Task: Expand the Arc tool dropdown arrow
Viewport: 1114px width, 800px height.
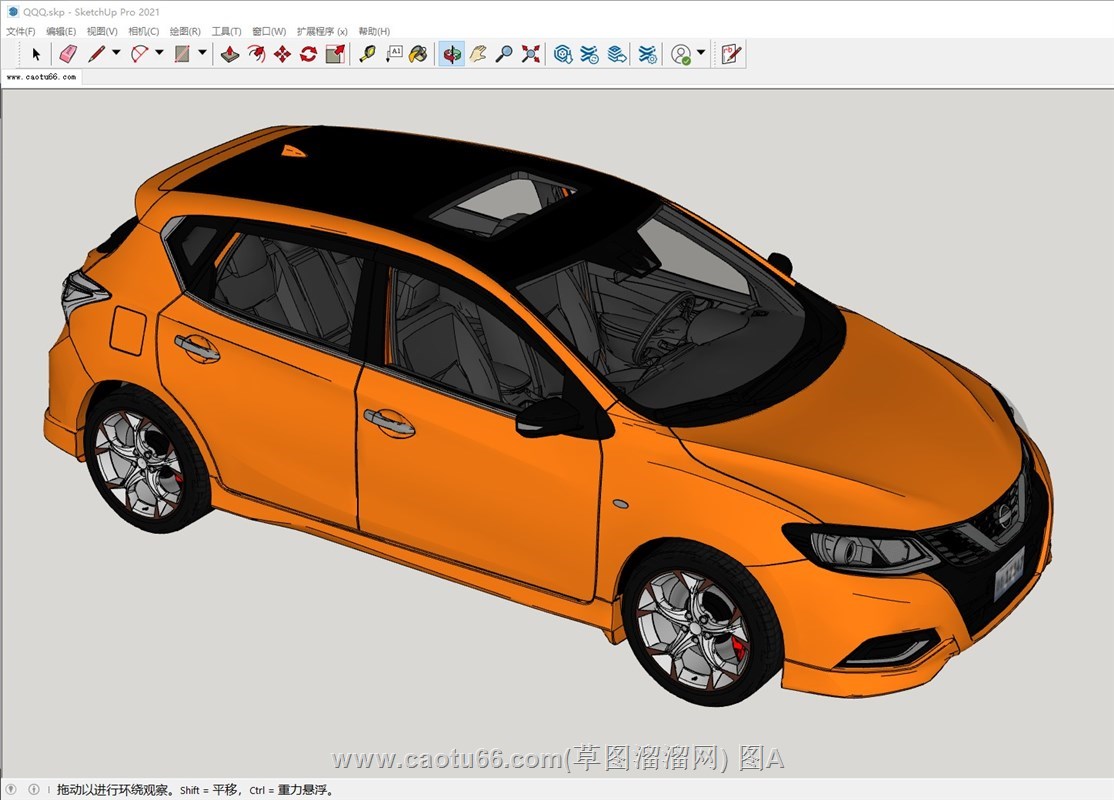Action: point(159,53)
